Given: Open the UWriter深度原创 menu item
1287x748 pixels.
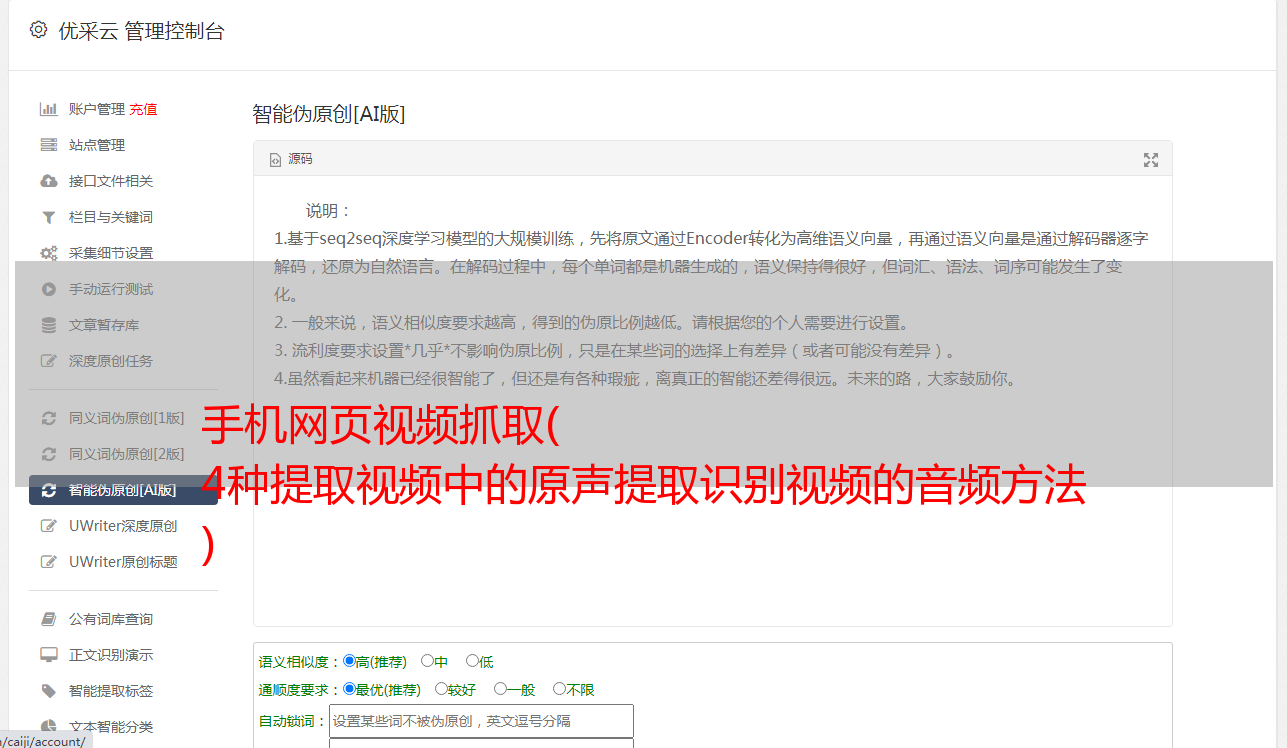Looking at the screenshot, I should [x=123, y=526].
